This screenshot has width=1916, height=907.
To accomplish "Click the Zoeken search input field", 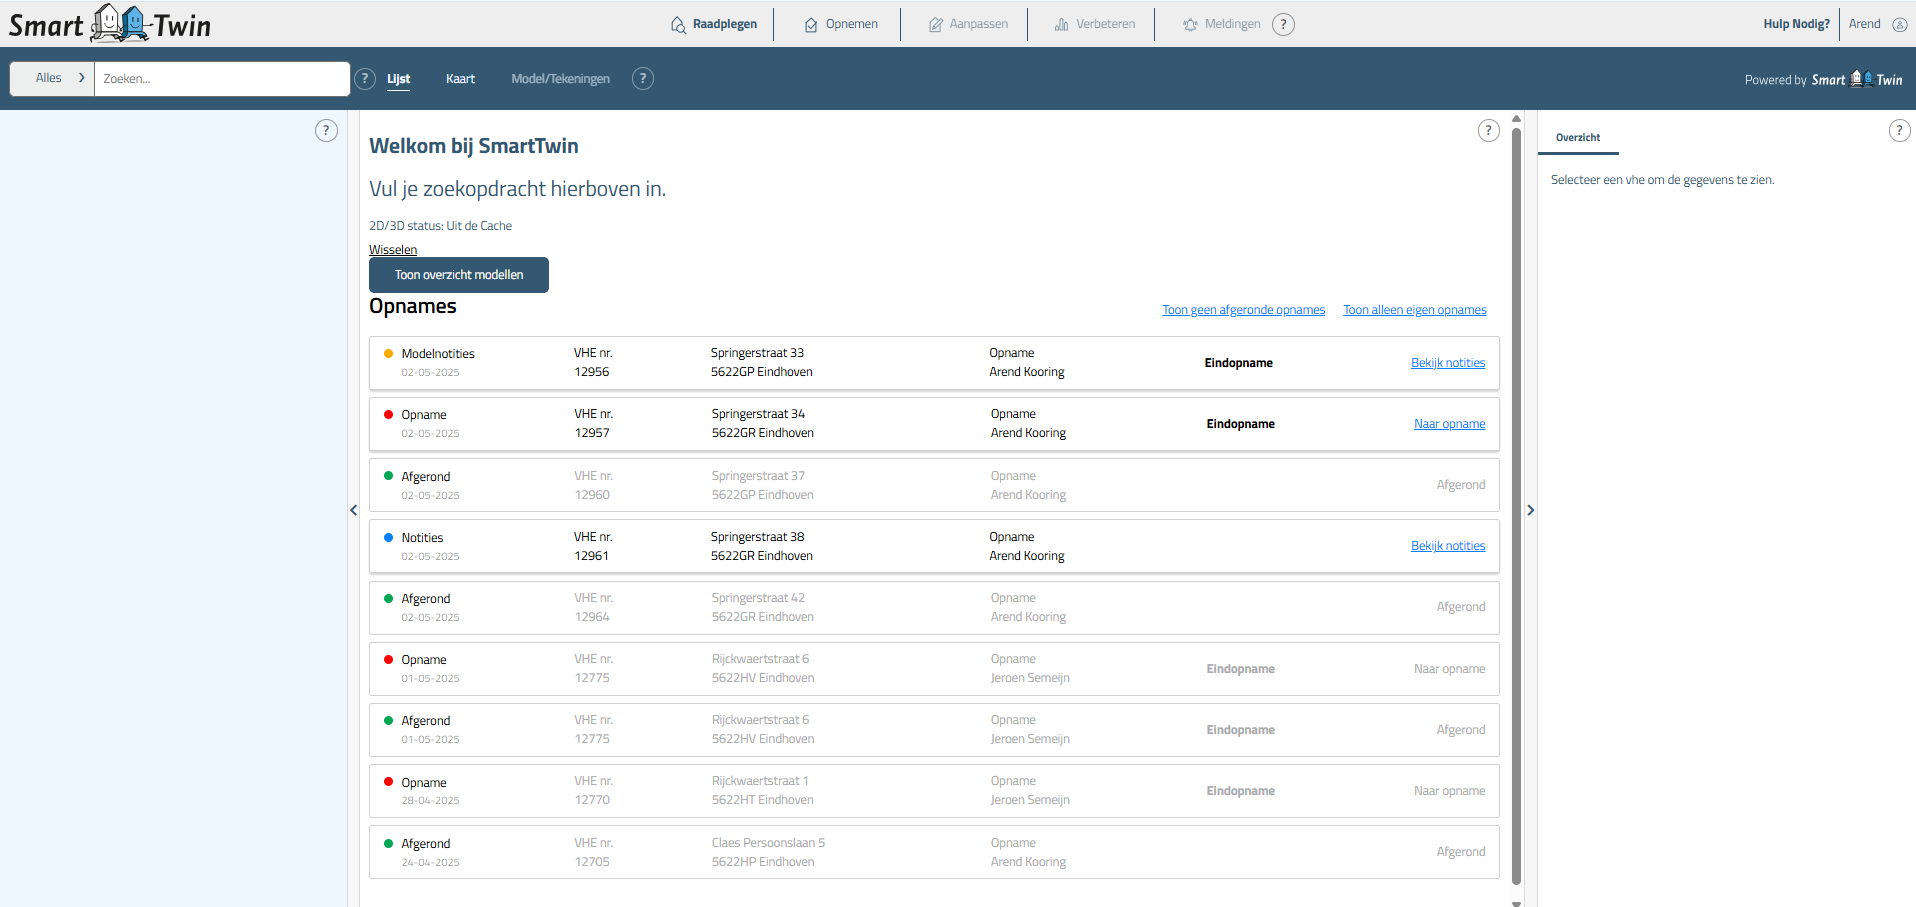I will 222,79.
